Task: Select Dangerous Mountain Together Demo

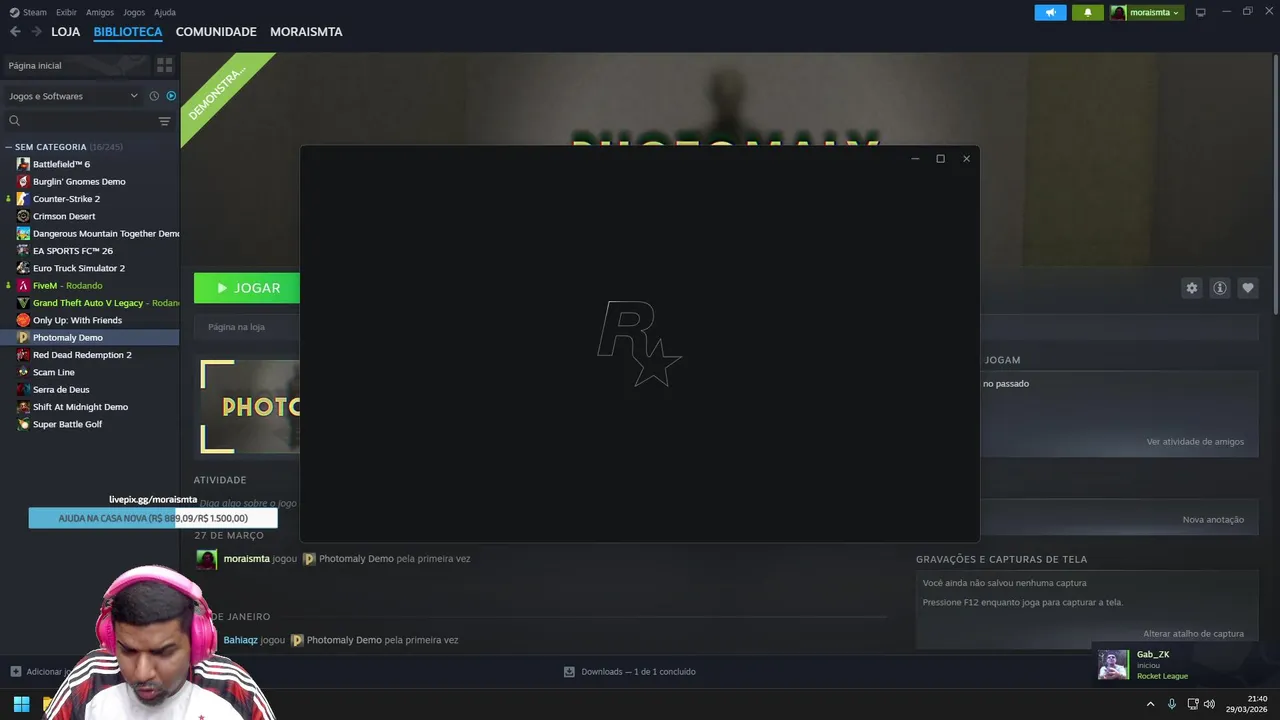Action: [x=90, y=233]
